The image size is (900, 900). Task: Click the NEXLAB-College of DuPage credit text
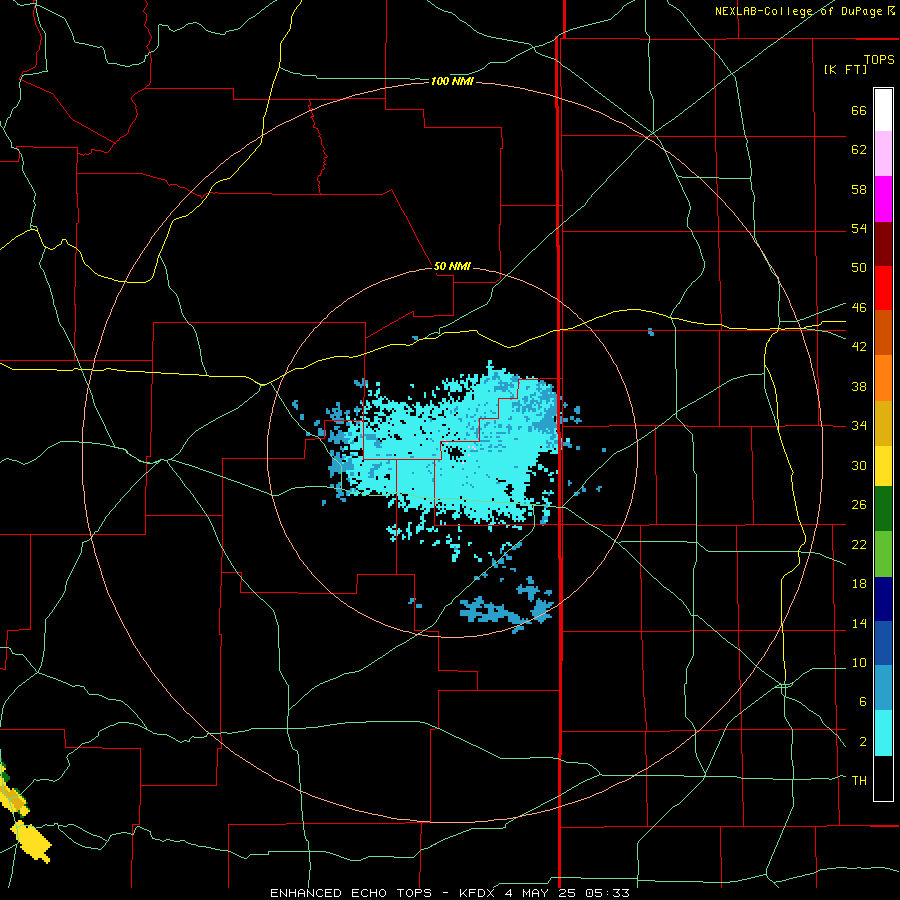[798, 11]
